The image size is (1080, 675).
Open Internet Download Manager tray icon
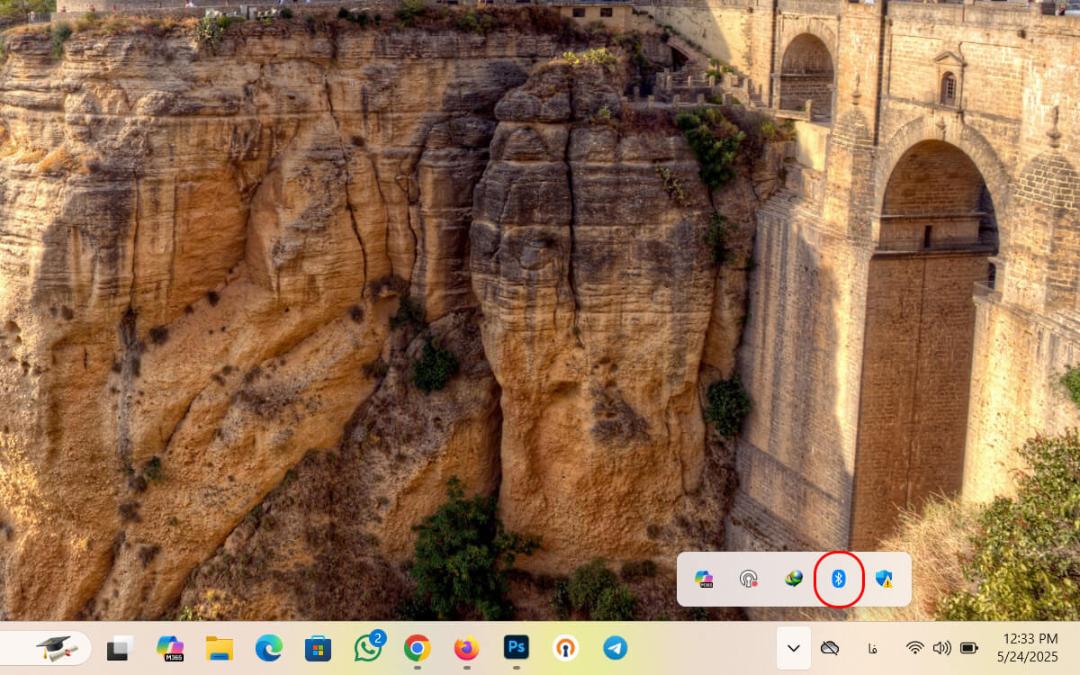pos(793,579)
